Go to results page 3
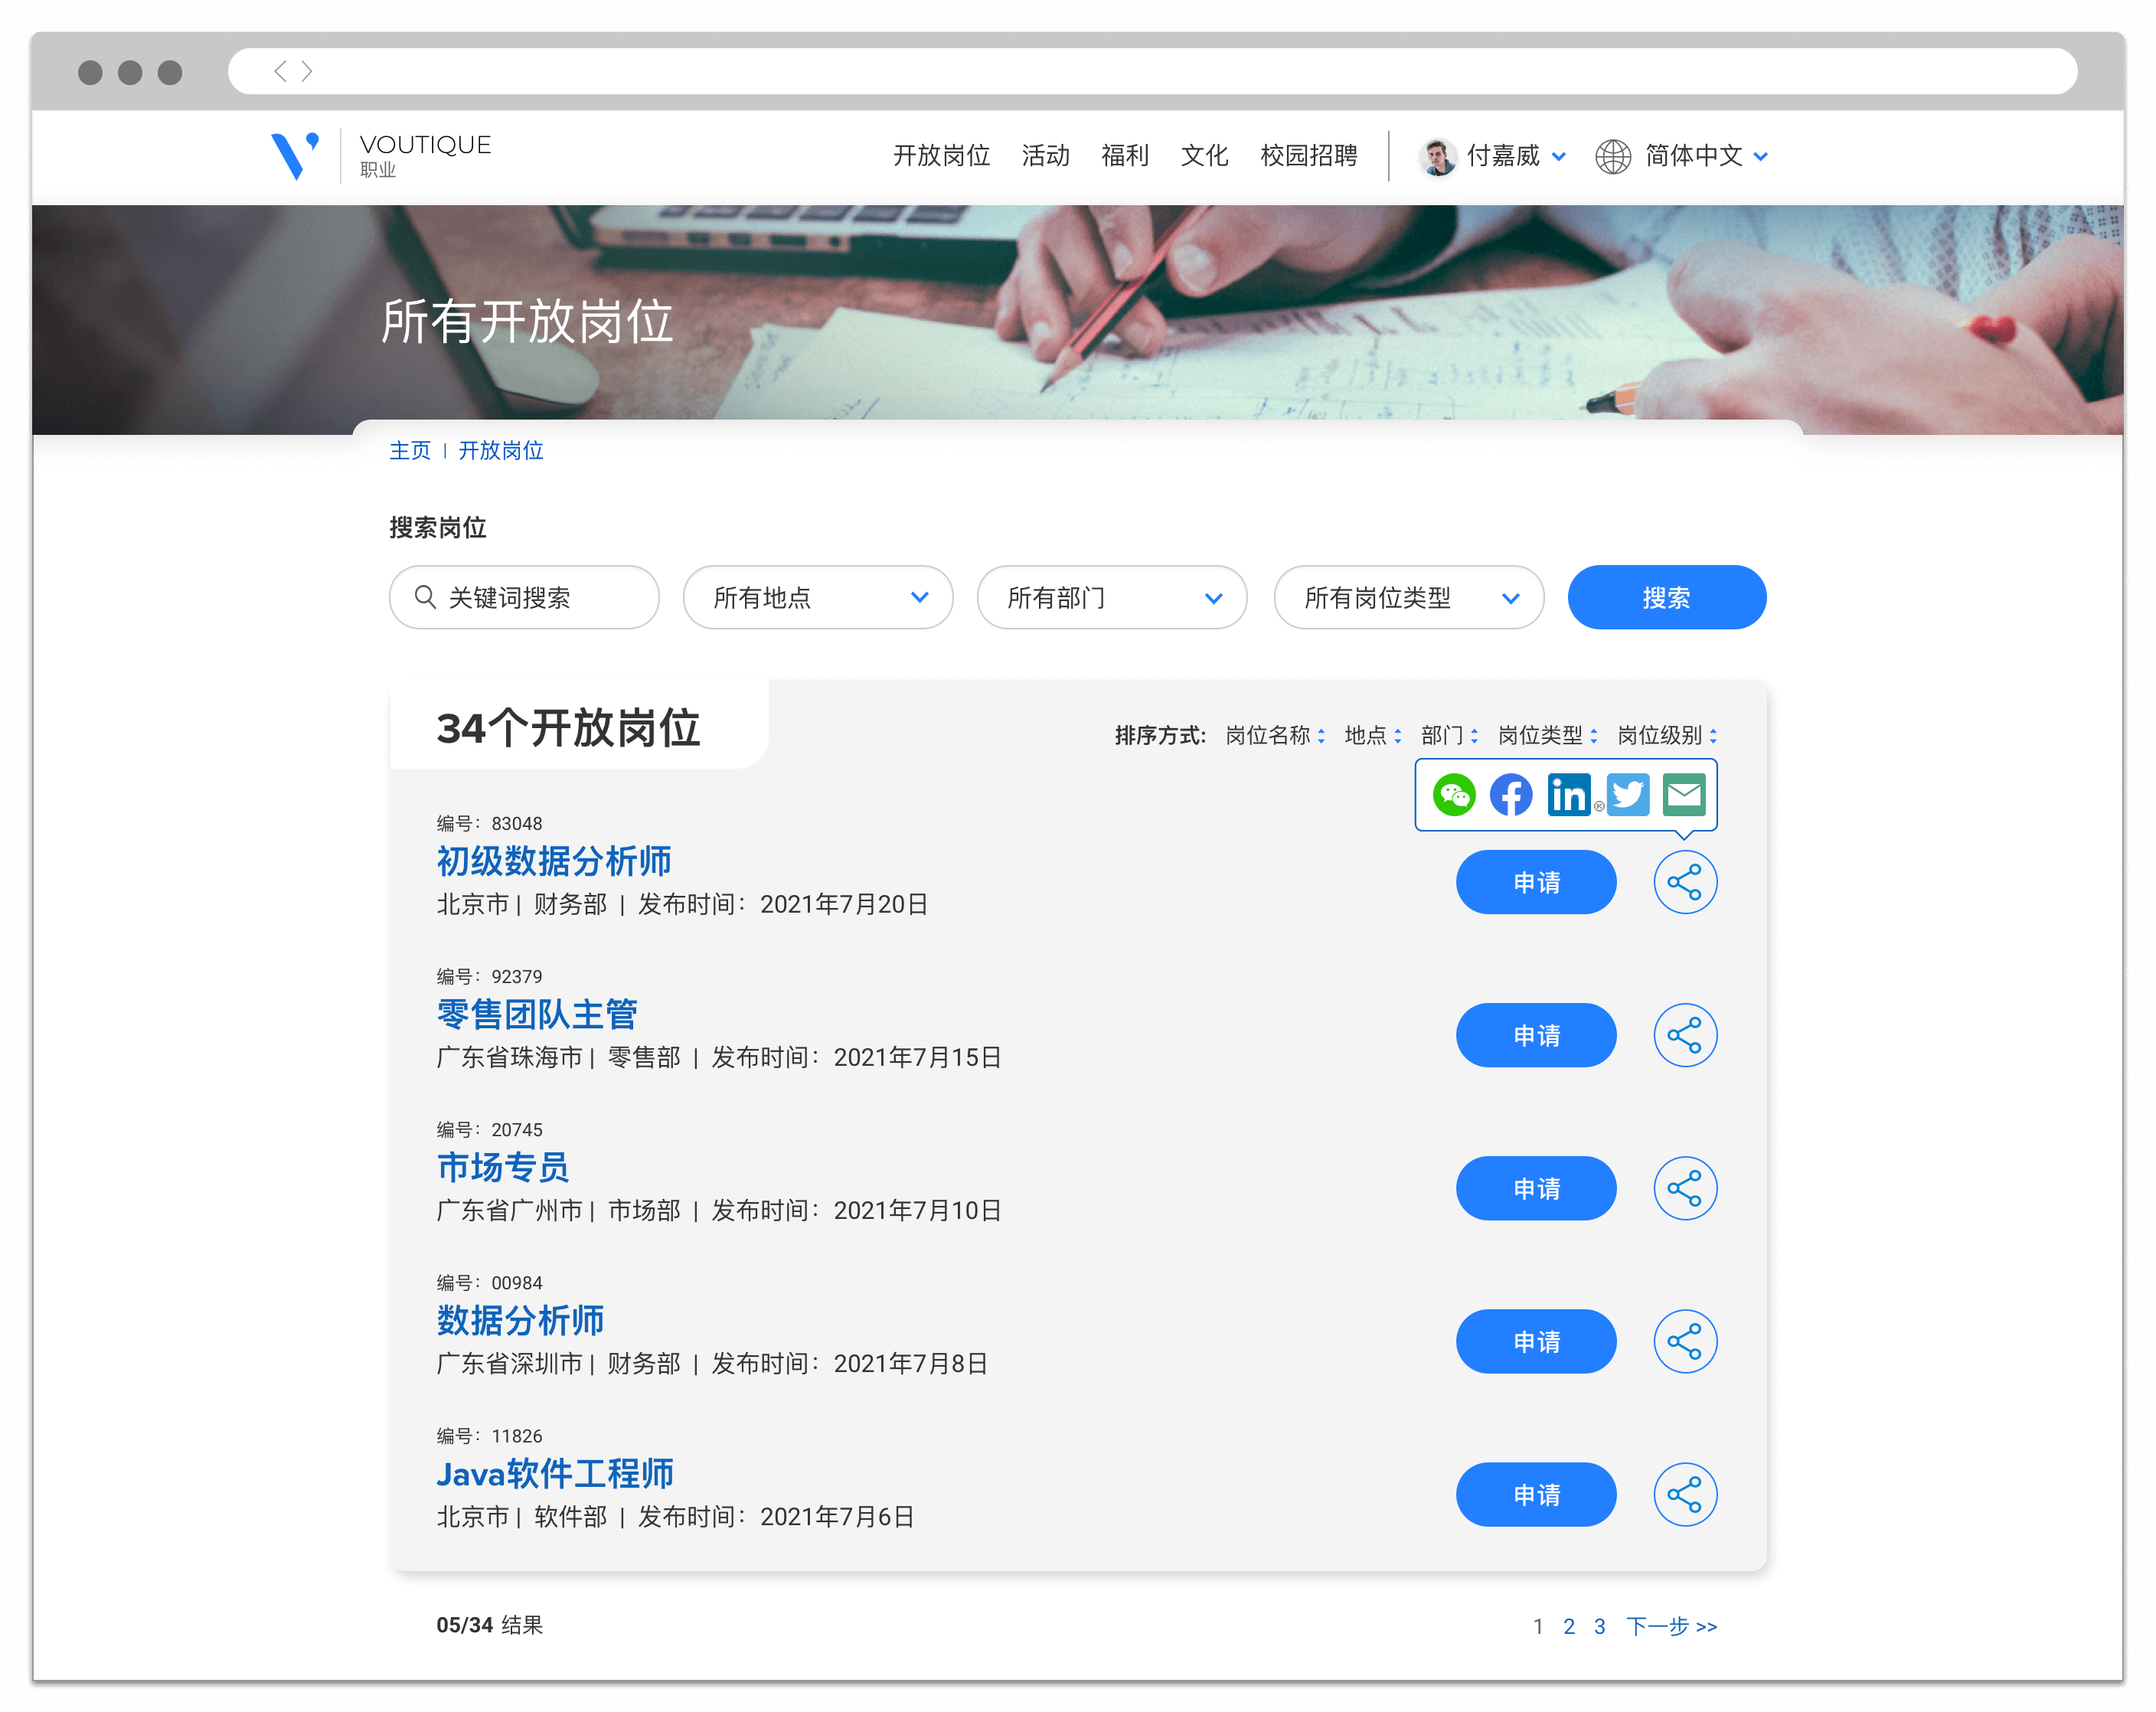Image resolution: width=2156 pixels, height=1712 pixels. tap(1600, 1626)
